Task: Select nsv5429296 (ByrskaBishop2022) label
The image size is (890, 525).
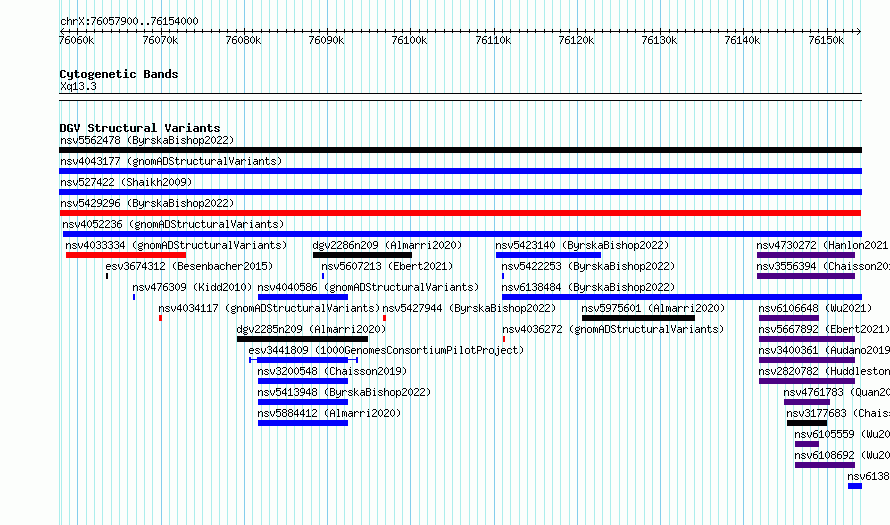Action: click(x=147, y=203)
